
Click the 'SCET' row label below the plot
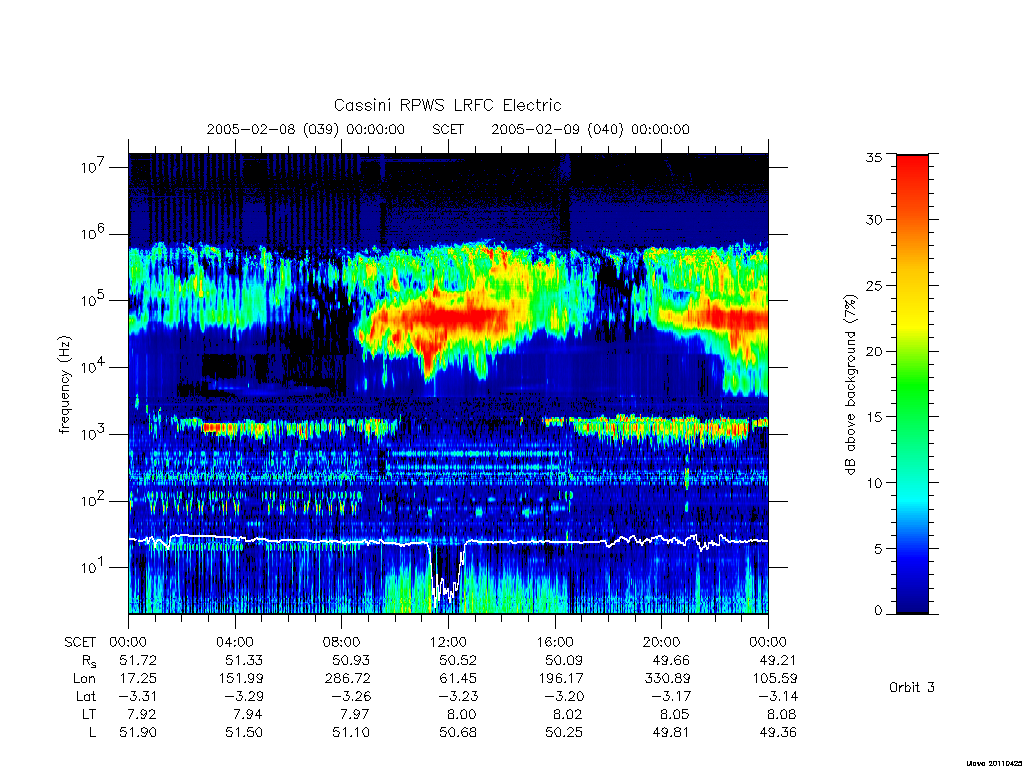(80, 642)
